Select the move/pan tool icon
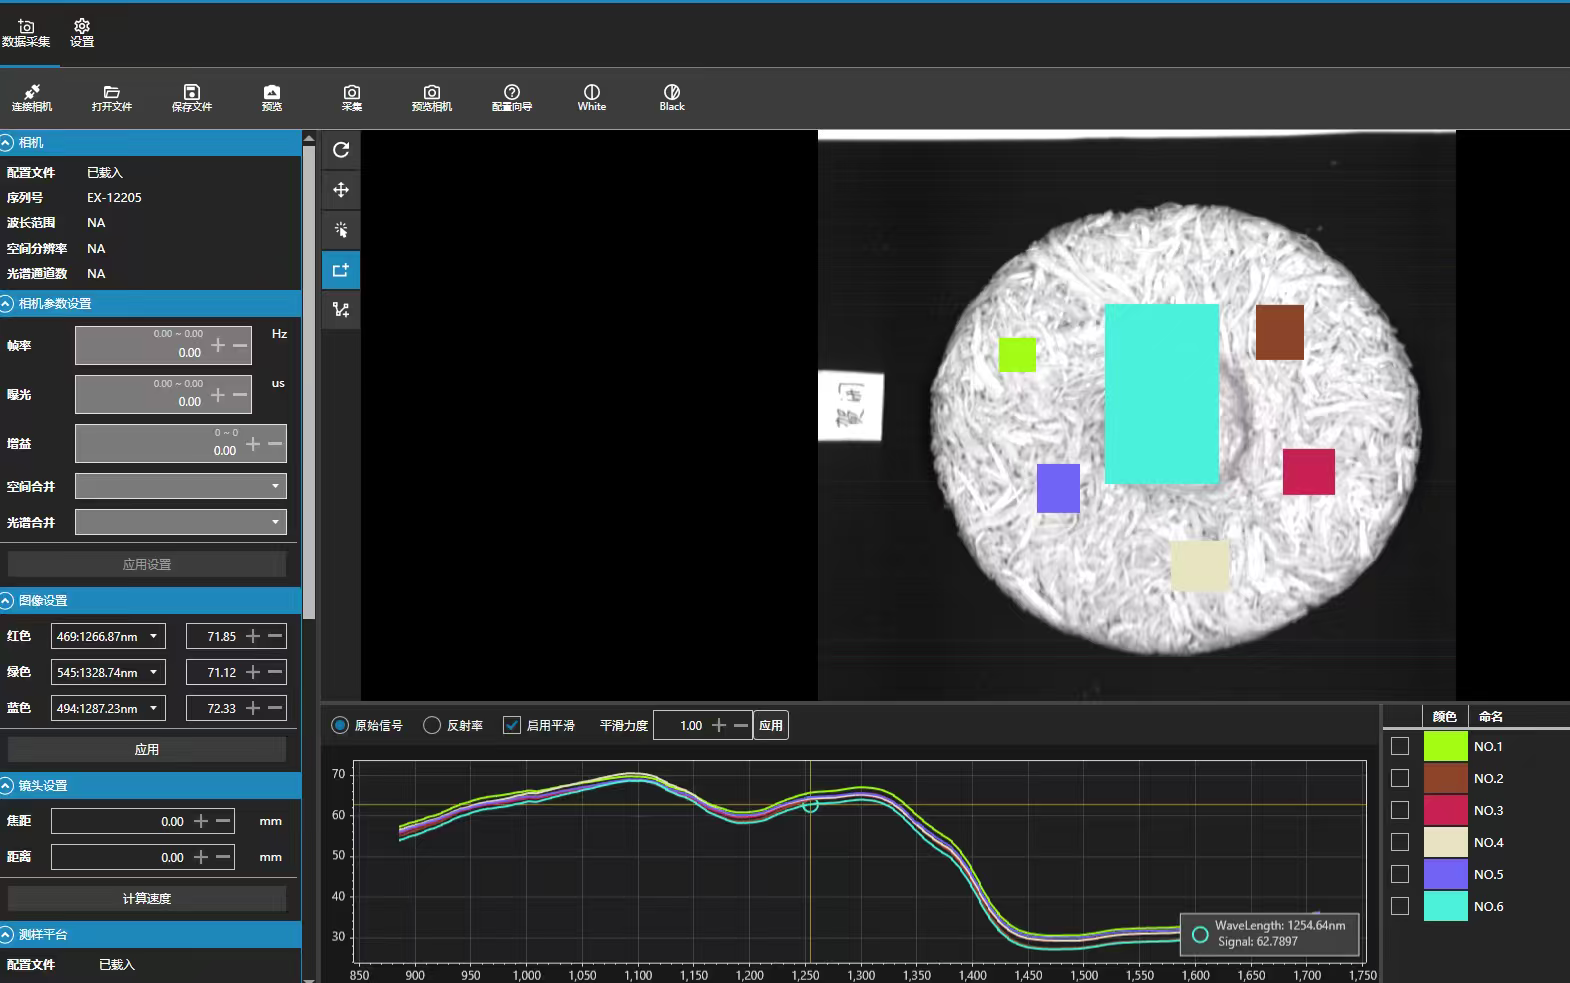 (x=341, y=190)
